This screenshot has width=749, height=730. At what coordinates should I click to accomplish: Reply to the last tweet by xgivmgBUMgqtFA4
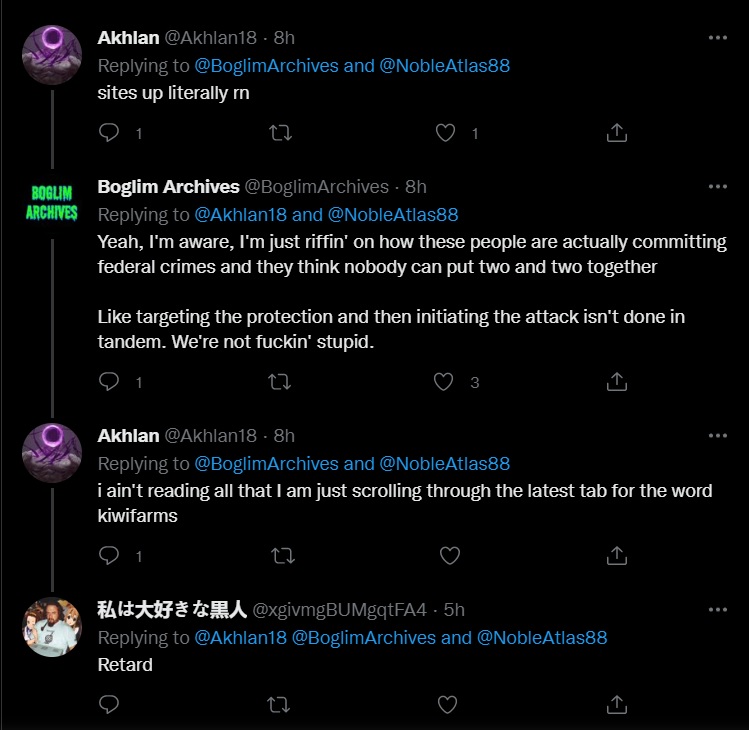[110, 704]
